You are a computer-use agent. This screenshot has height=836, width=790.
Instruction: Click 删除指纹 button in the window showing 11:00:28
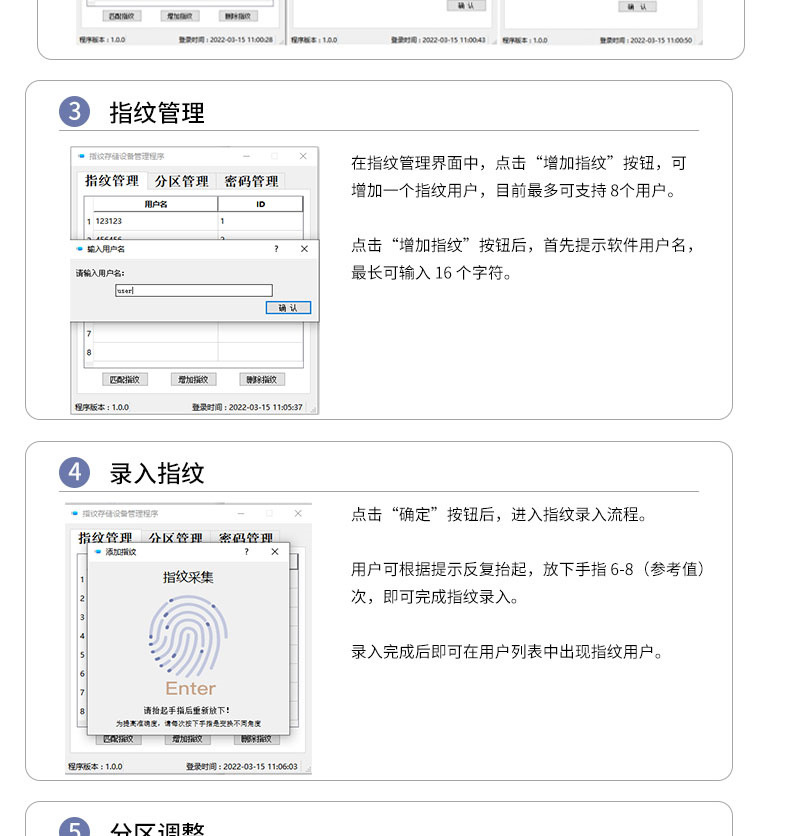coord(238,16)
